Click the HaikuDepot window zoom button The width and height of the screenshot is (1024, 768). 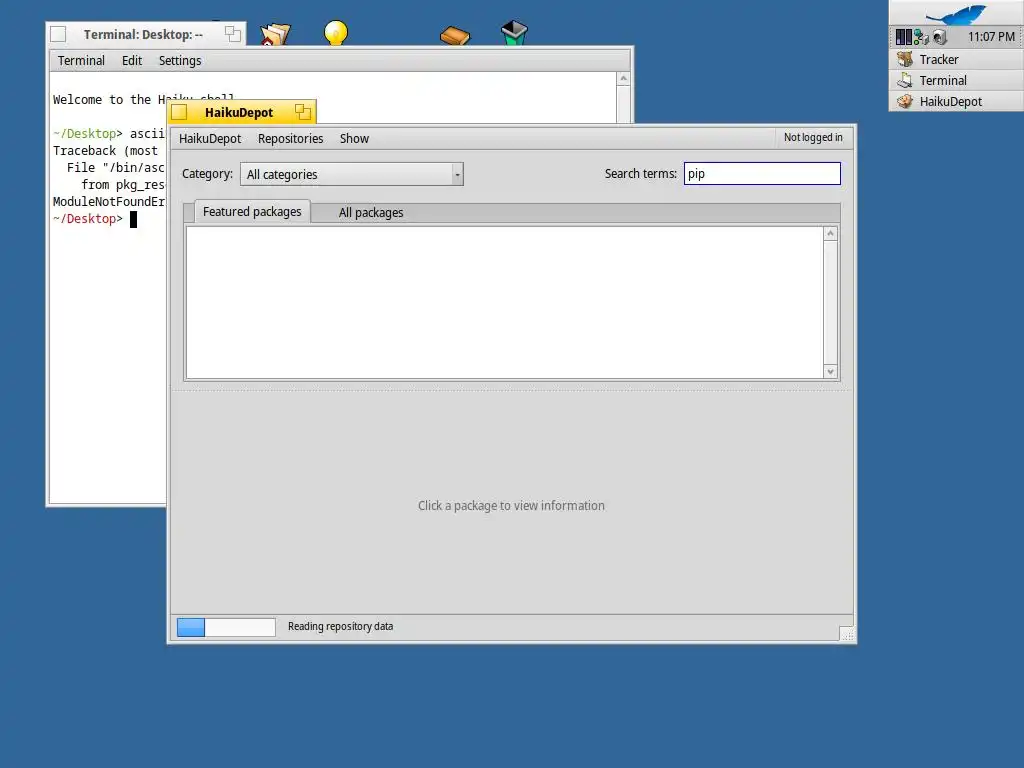point(302,112)
